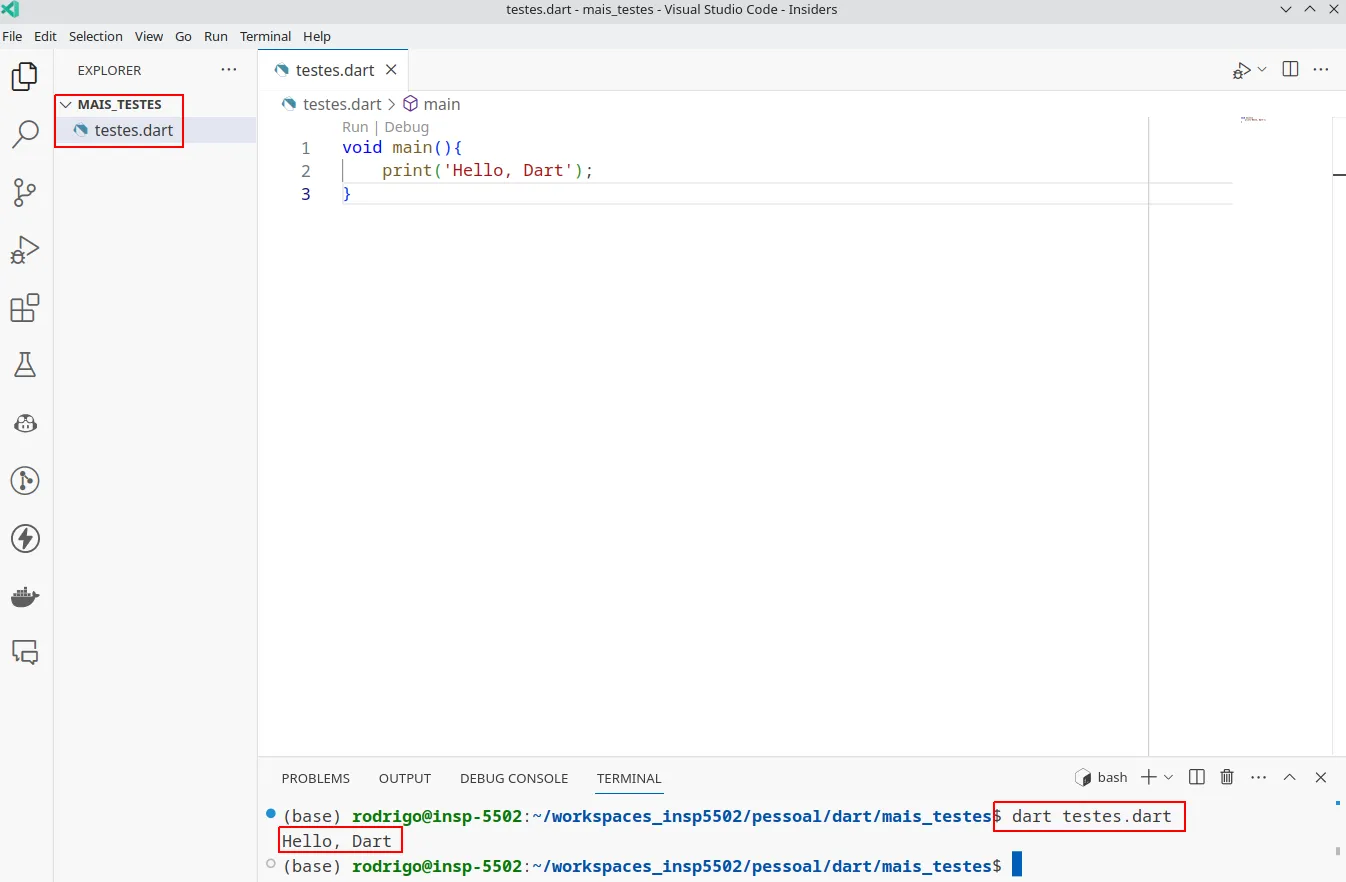The image size is (1346, 882).
Task: Open the Extensions view icon
Action: tap(25, 308)
